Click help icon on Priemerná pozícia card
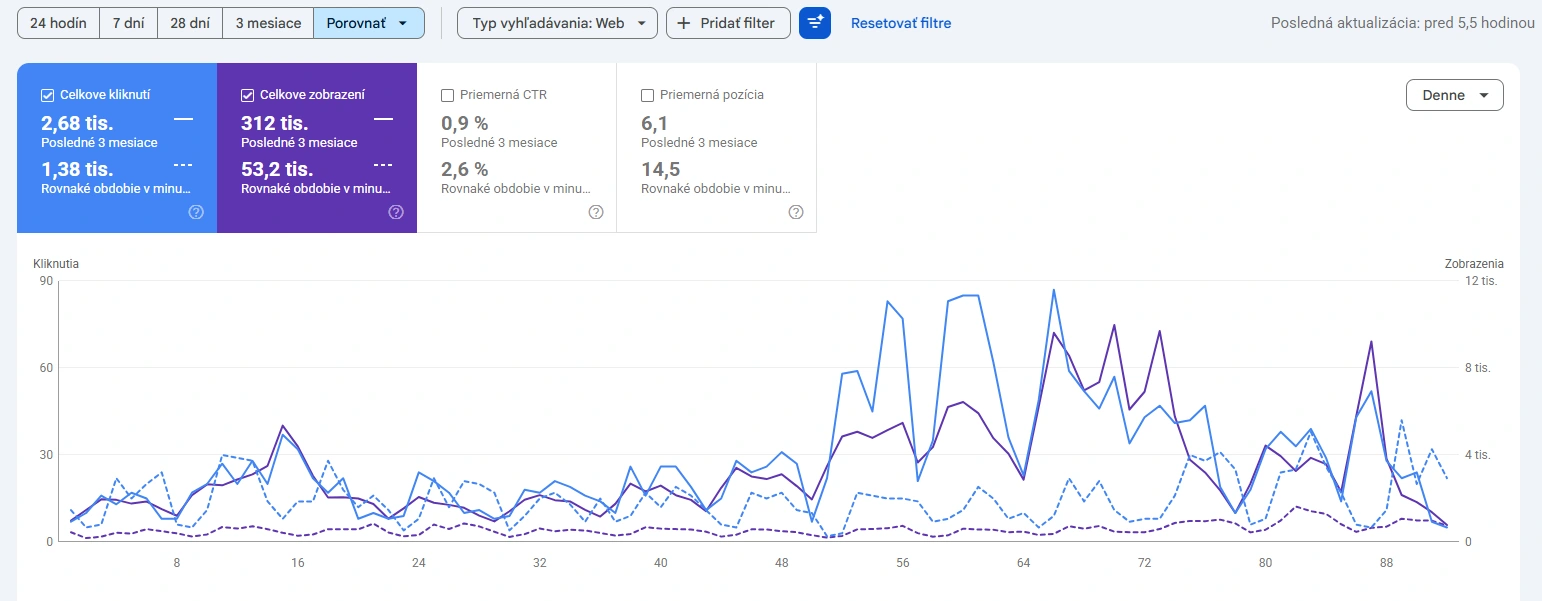The height and width of the screenshot is (601, 1542). click(796, 212)
